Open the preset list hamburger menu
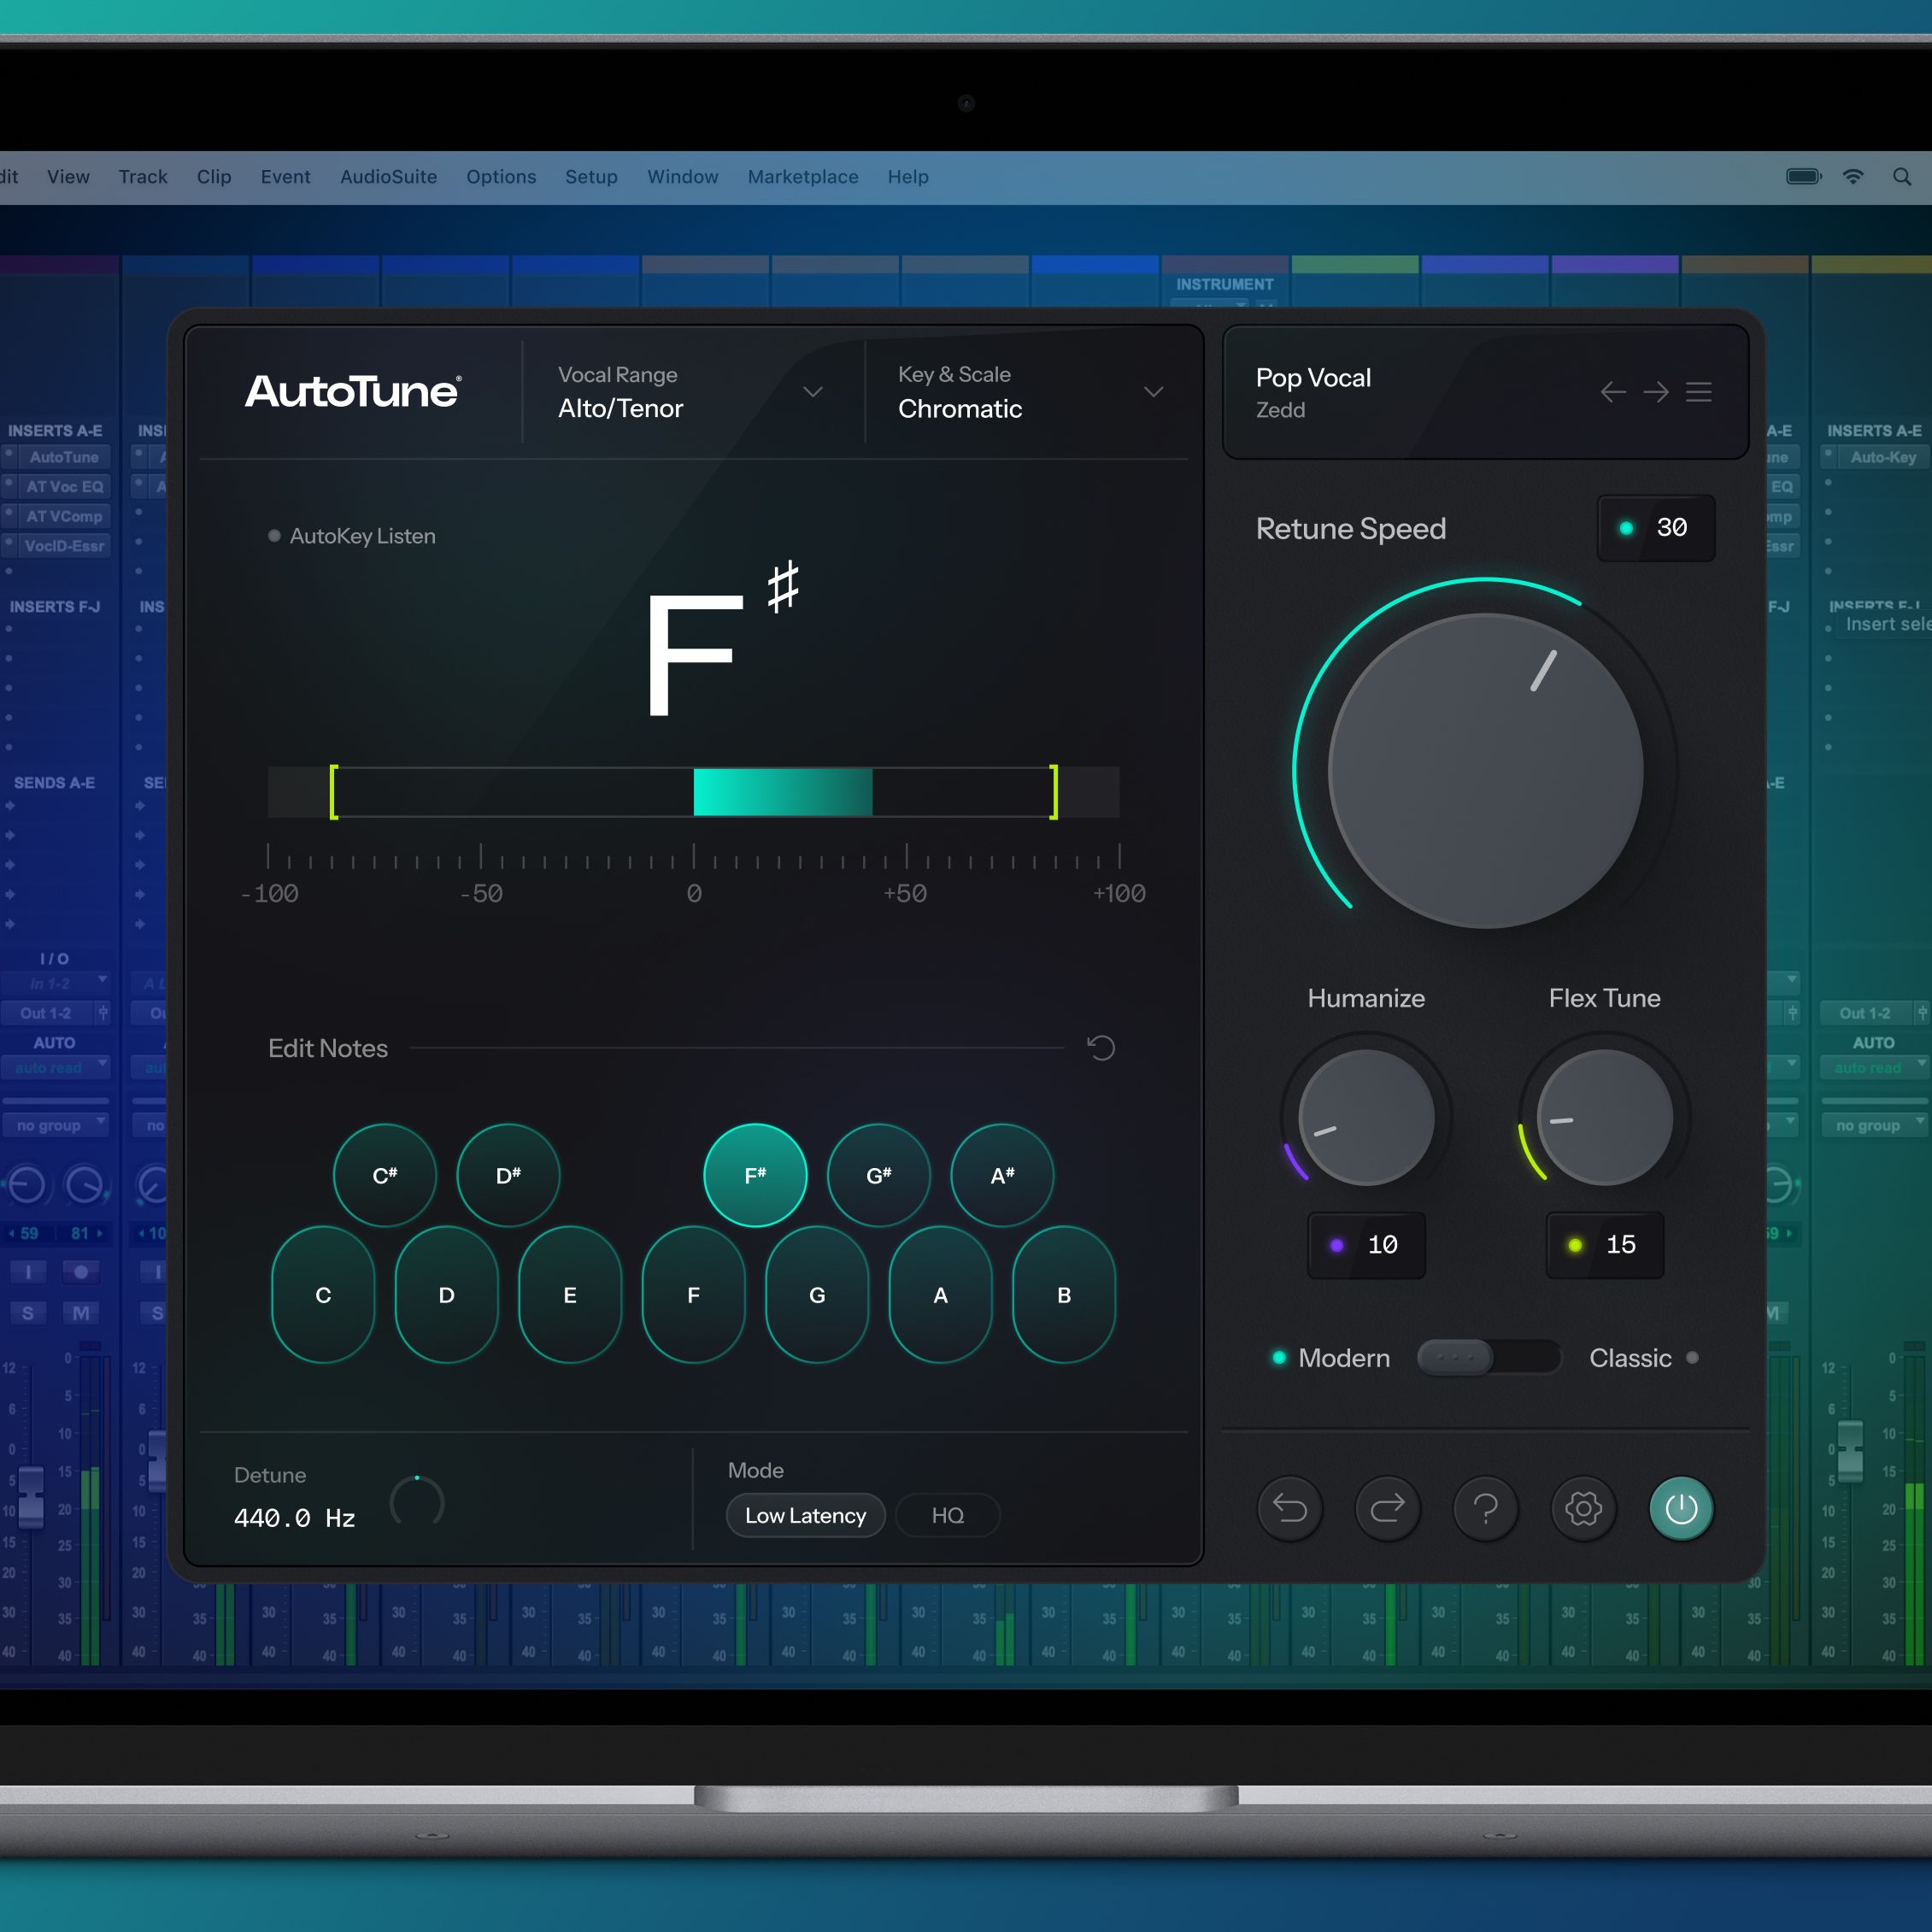 coord(1698,392)
